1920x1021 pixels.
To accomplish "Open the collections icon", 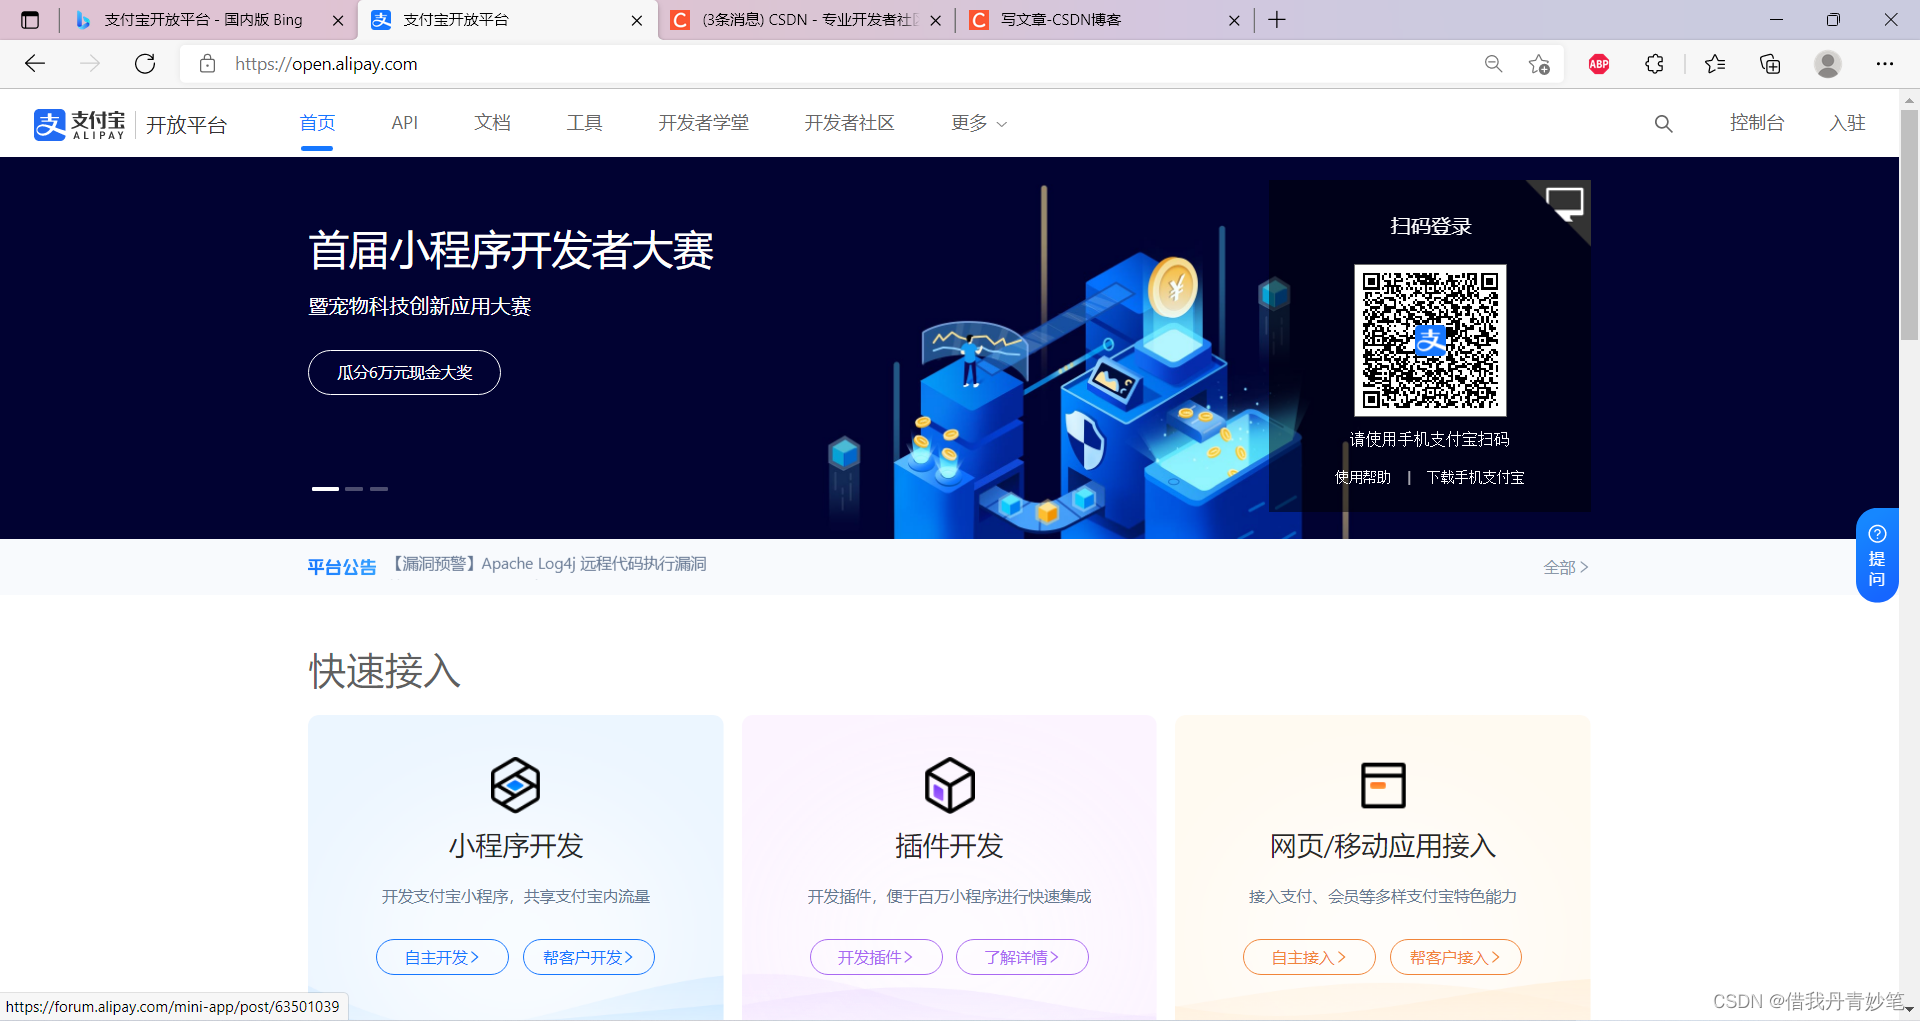I will (x=1770, y=64).
